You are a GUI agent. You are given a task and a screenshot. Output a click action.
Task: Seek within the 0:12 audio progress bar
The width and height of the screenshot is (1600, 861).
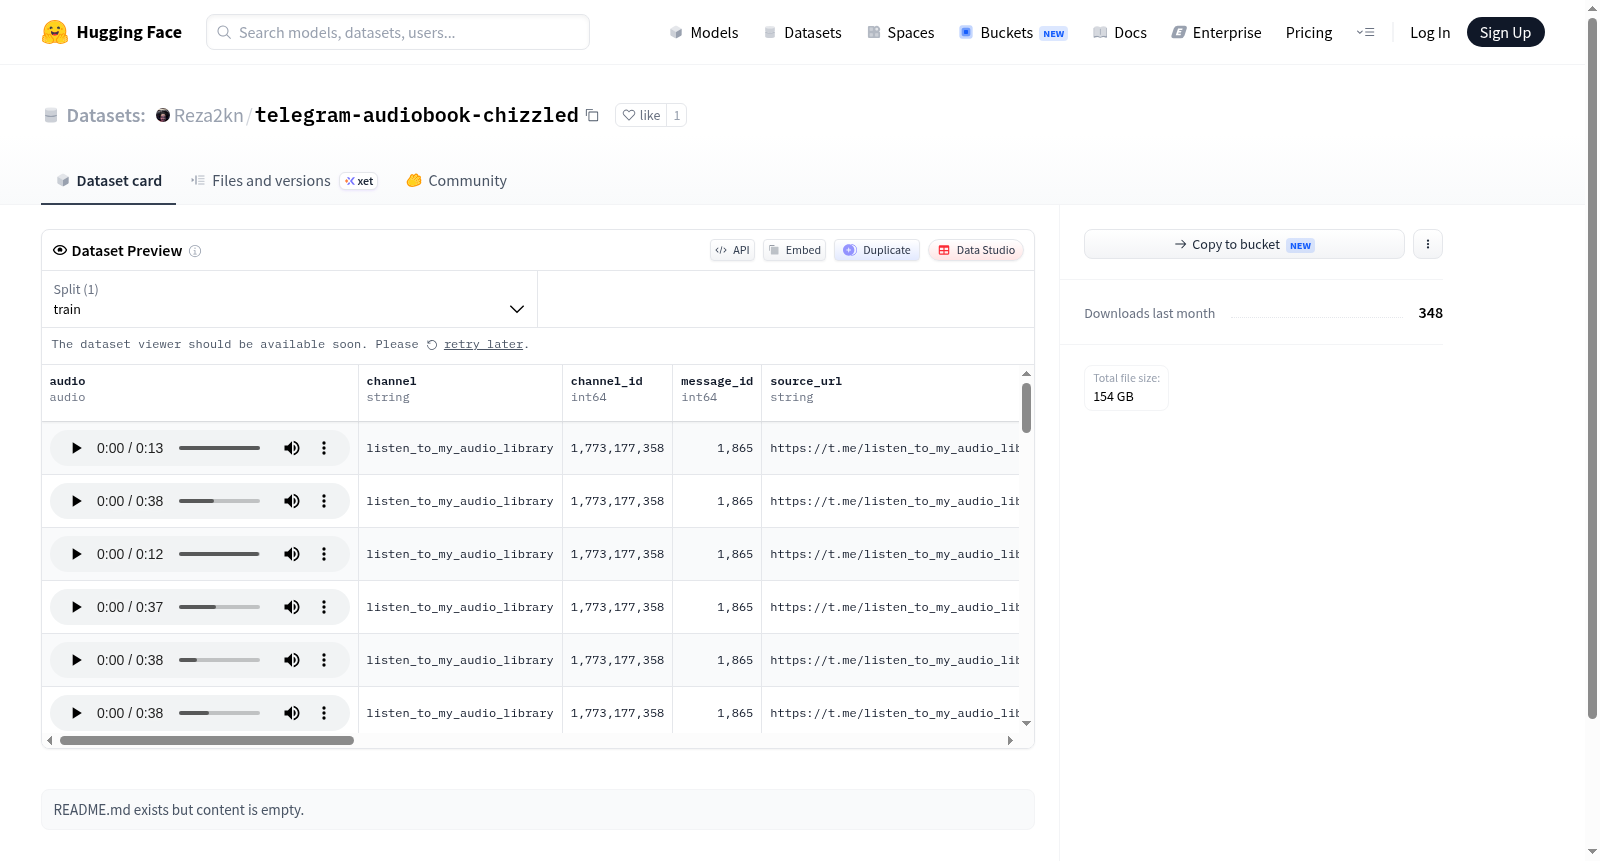[x=219, y=554]
